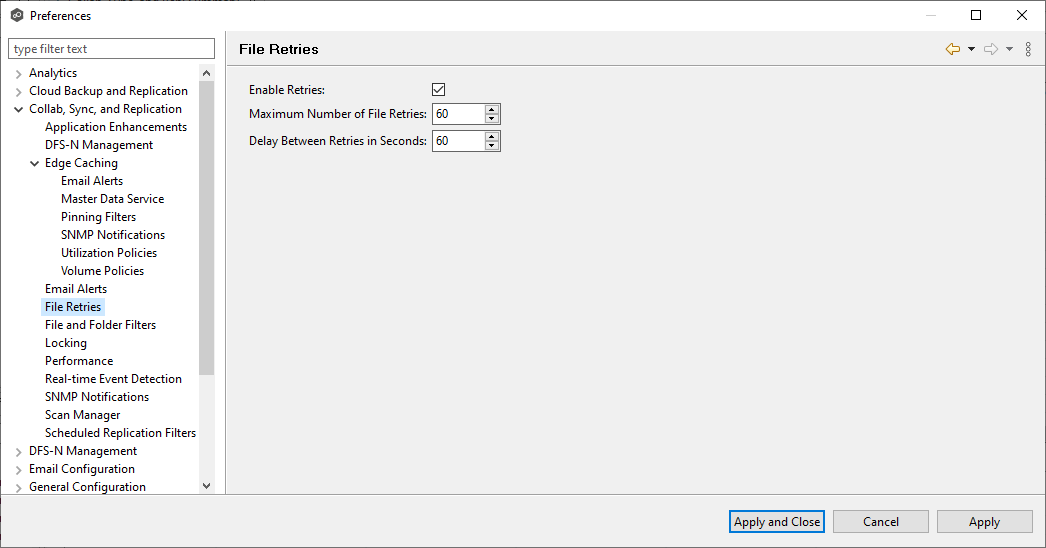
Task: Click the Apply button
Action: click(x=984, y=521)
